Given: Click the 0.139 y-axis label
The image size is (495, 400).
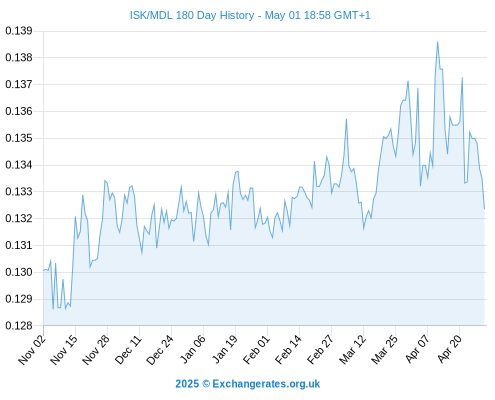Looking at the screenshot, I should coord(19,31).
